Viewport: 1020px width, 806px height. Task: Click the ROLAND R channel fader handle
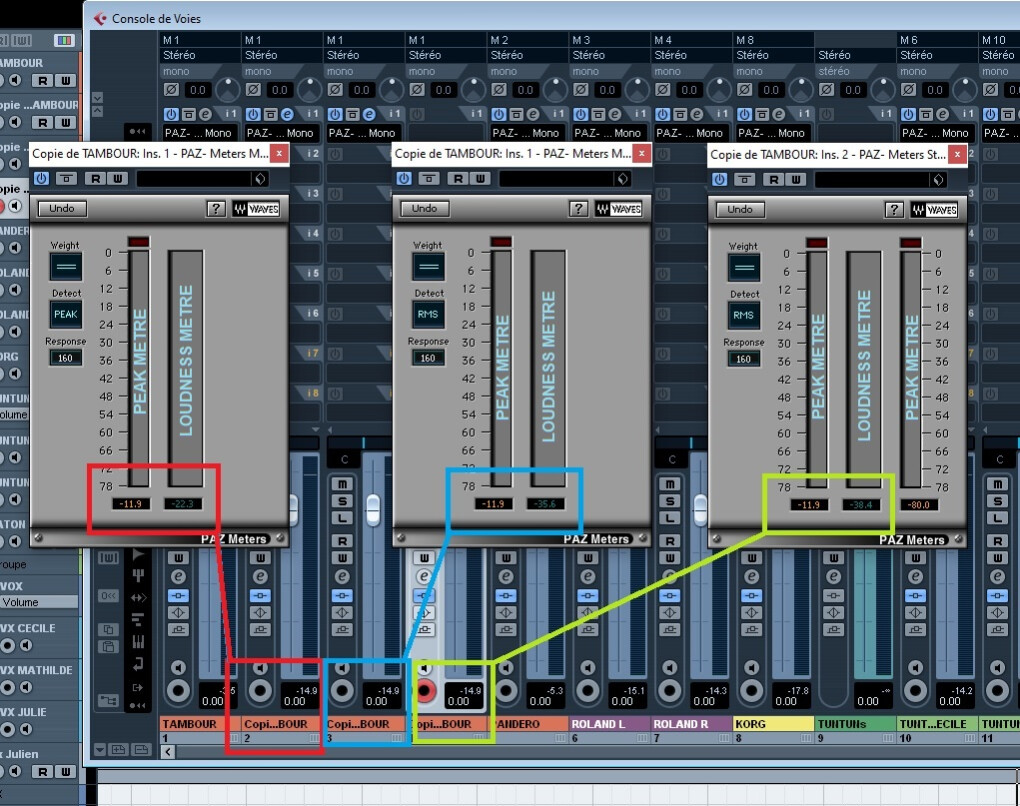click(x=700, y=511)
